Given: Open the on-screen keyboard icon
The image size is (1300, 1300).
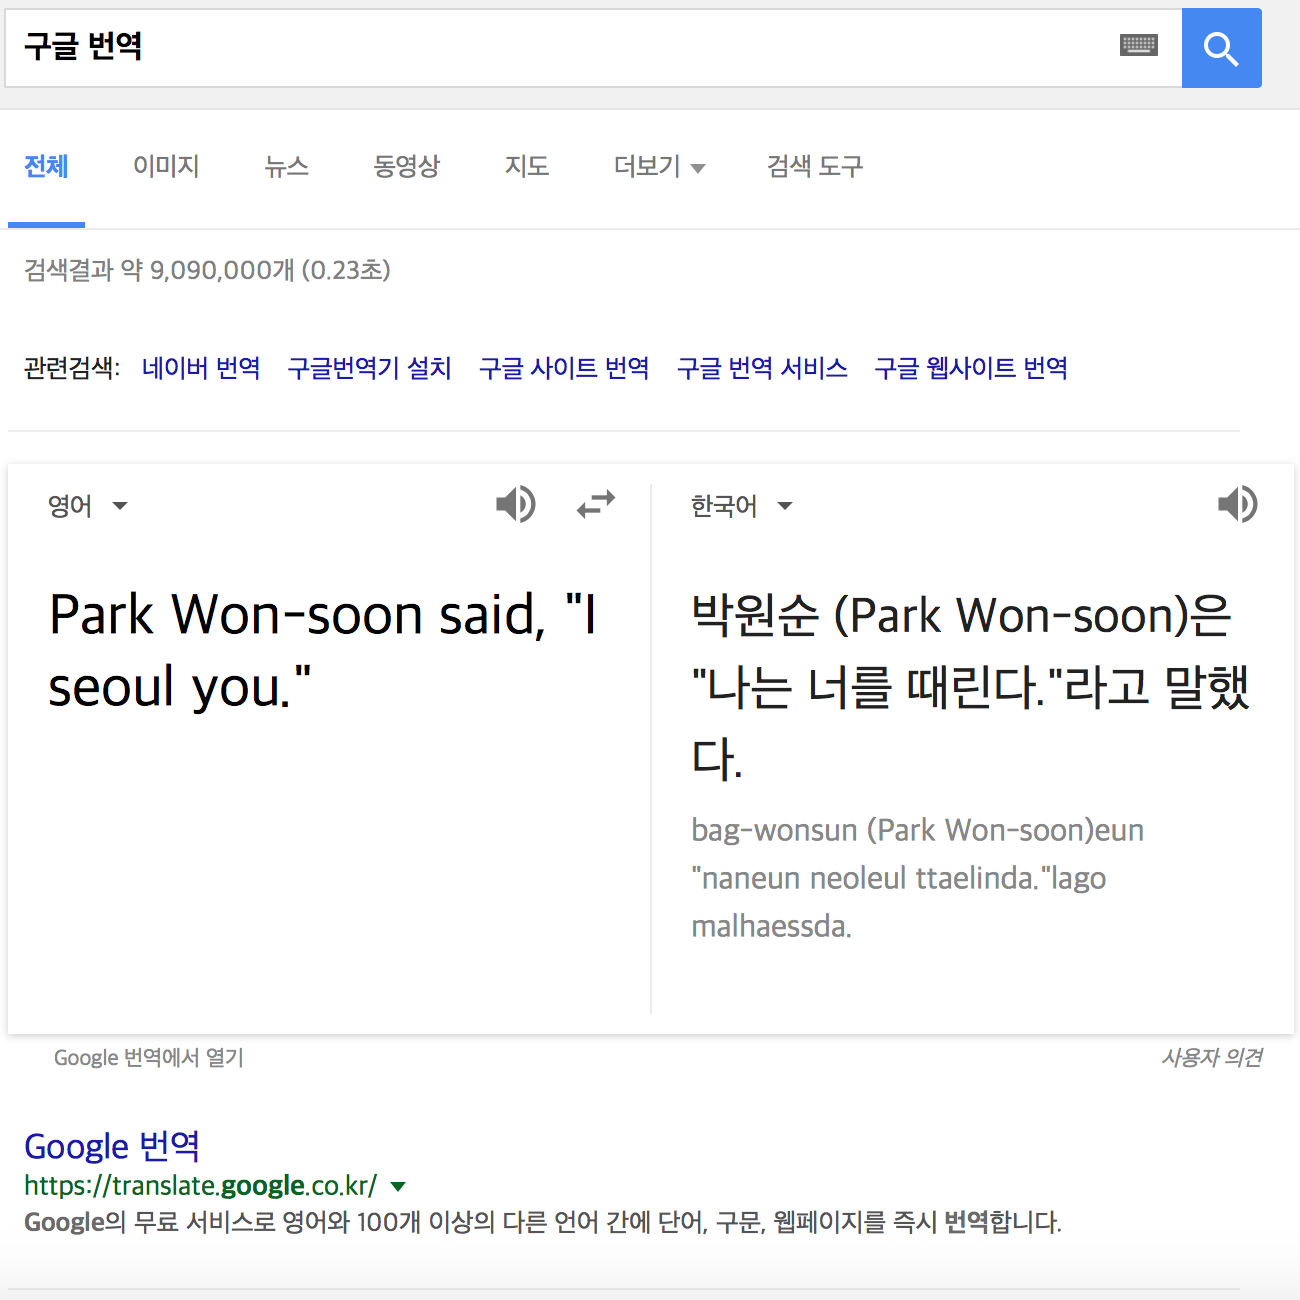Looking at the screenshot, I should coord(1138,45).
